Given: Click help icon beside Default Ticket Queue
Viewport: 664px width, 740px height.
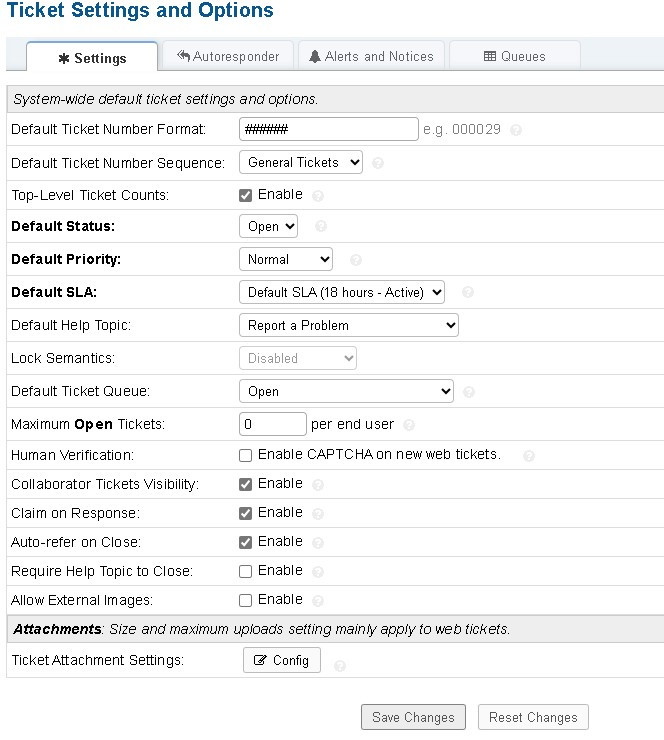Looking at the screenshot, I should pos(469,392).
